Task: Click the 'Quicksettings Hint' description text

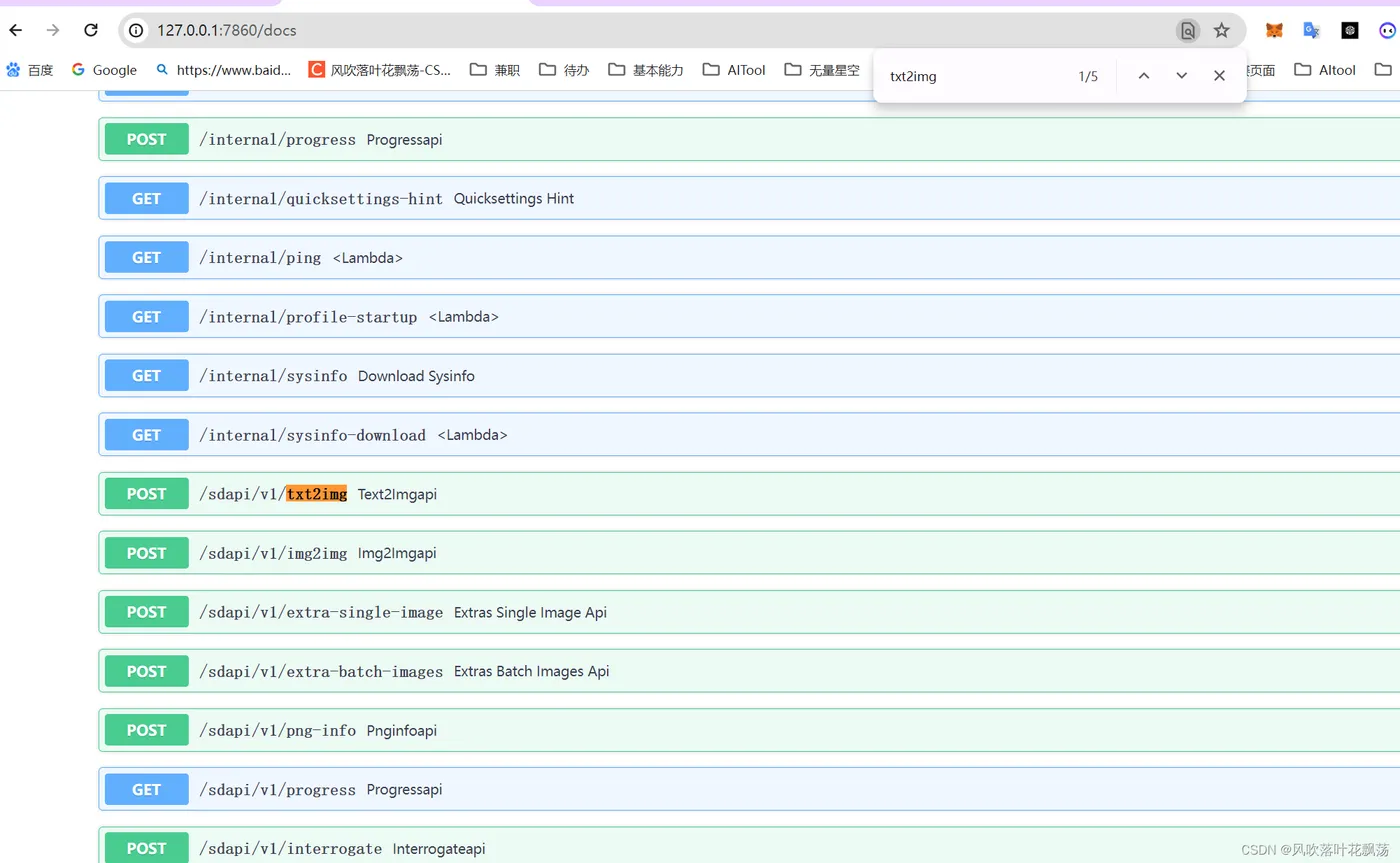Action: (514, 198)
